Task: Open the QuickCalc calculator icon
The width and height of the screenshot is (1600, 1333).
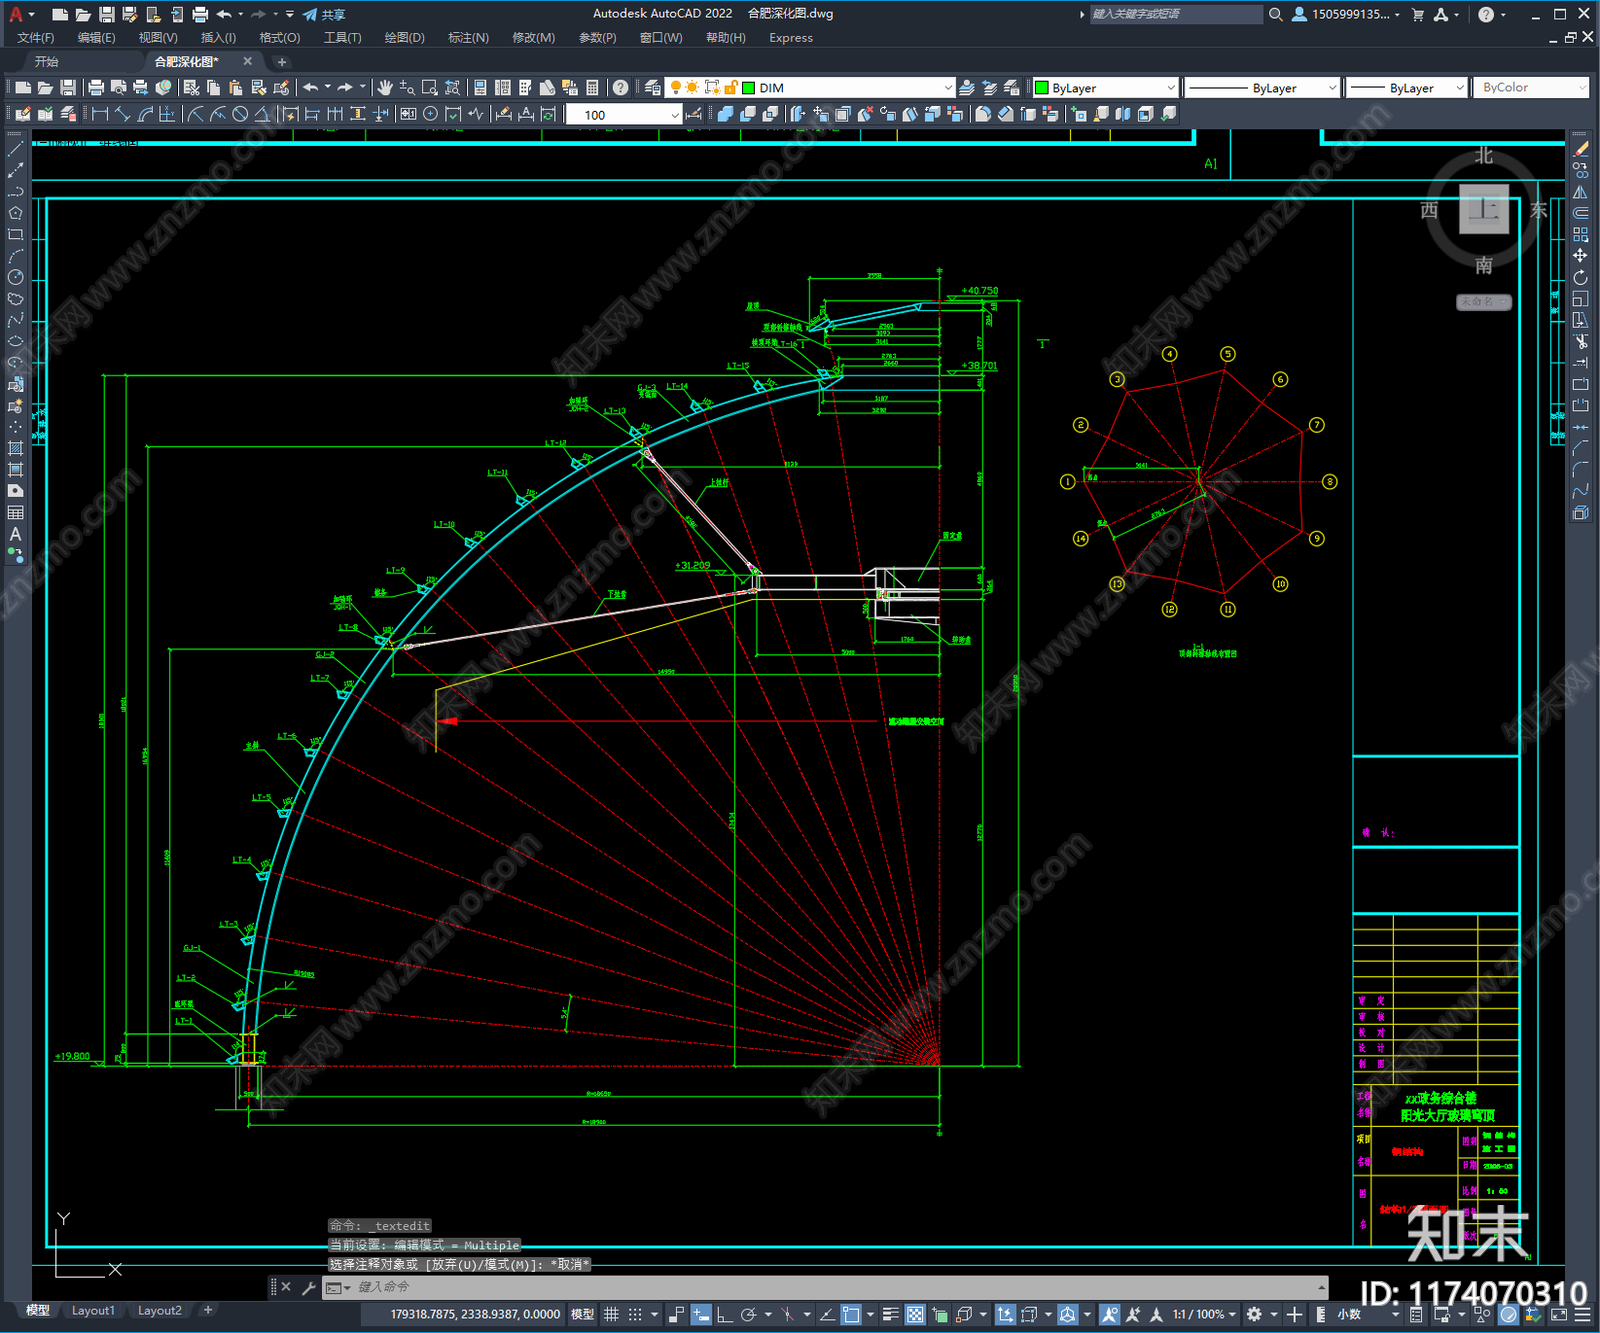Action: pos(592,88)
